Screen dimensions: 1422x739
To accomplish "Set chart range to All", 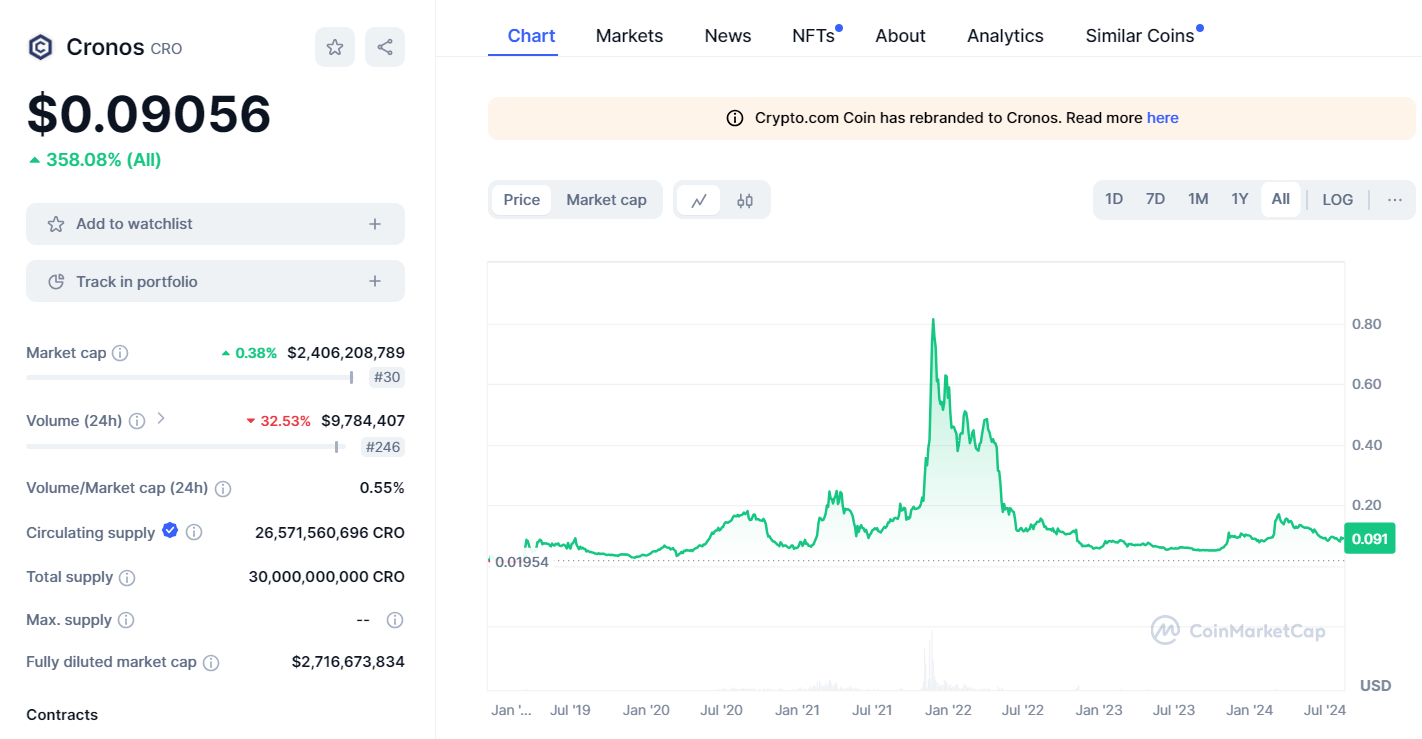I will tap(1281, 199).
